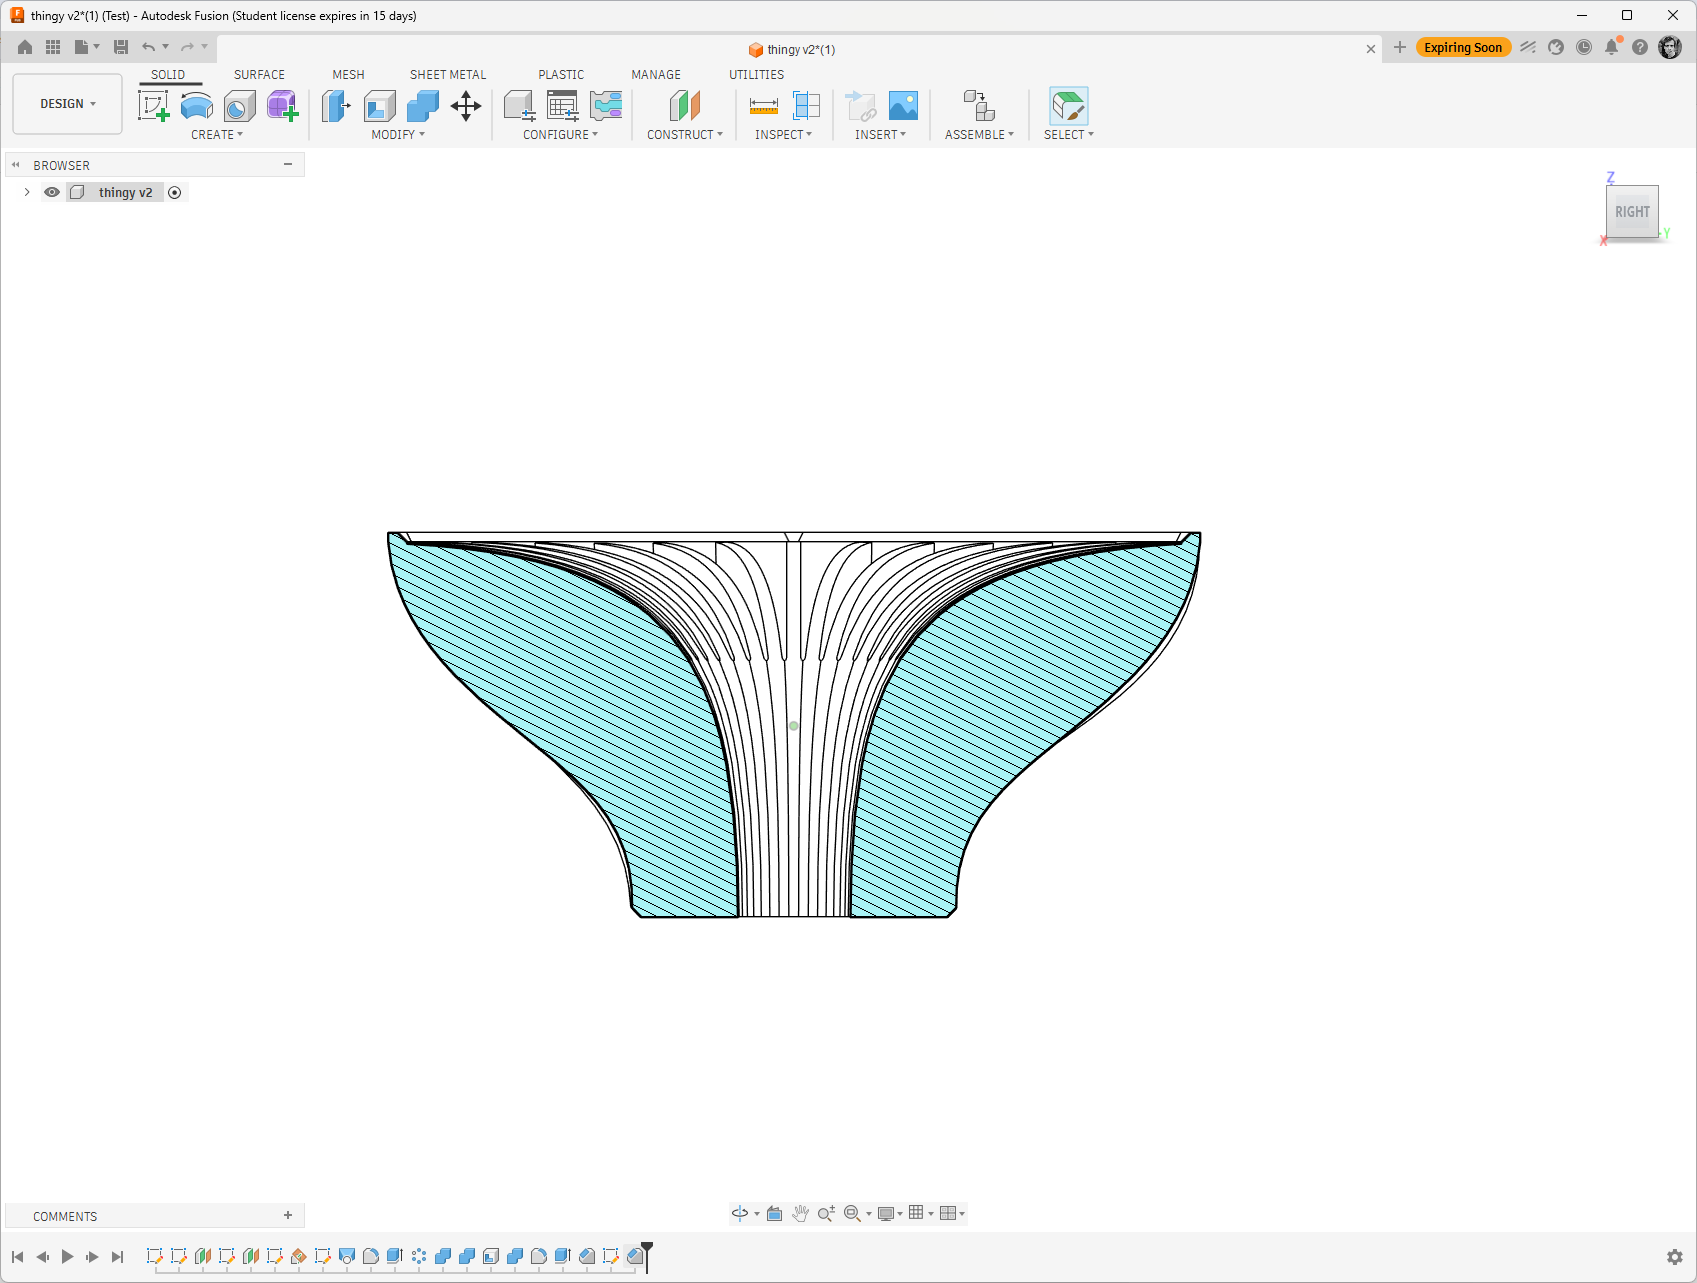Toggle activate radio button for thingy v2

click(x=175, y=192)
